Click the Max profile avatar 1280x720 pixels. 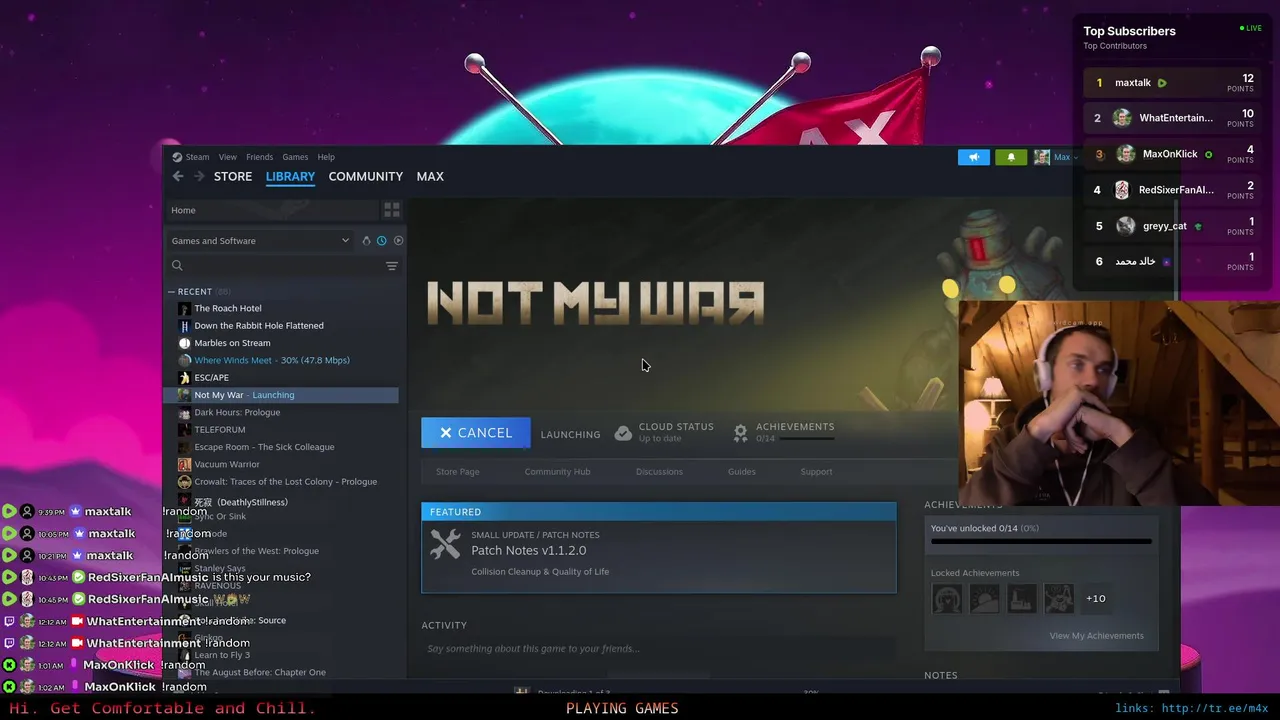[1042, 157]
